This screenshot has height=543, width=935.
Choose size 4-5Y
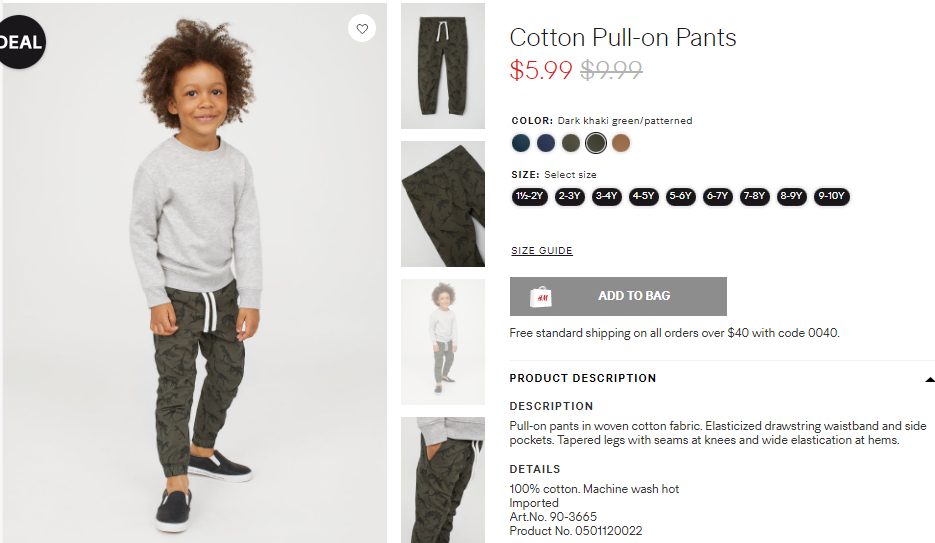(643, 196)
